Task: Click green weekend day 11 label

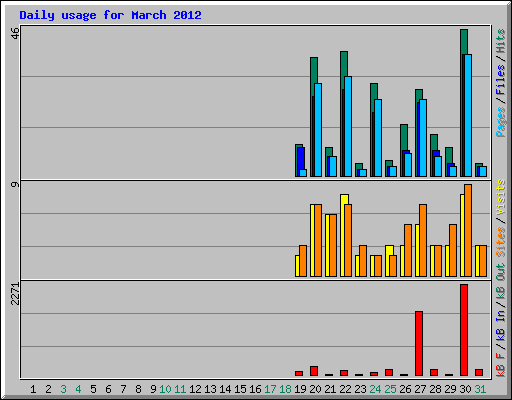Action: point(180,389)
